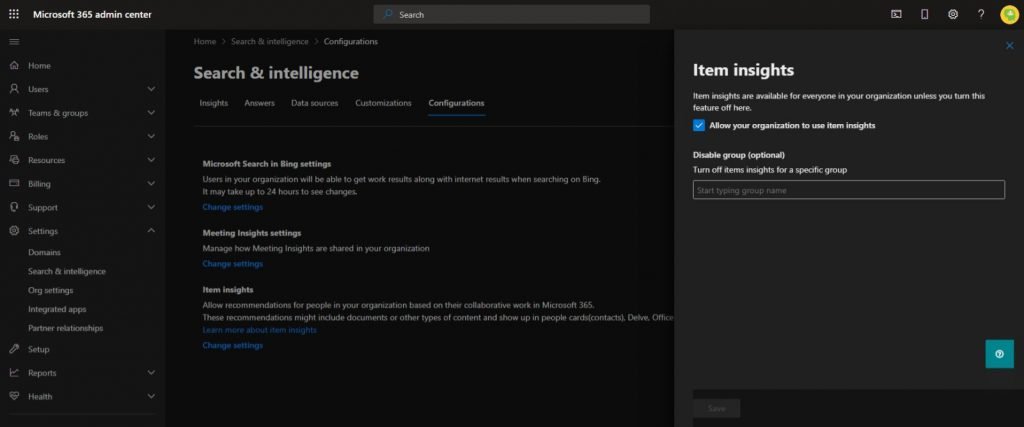Expand Teams & groups in sidebar
Image resolution: width=1024 pixels, height=427 pixels.
(x=151, y=113)
